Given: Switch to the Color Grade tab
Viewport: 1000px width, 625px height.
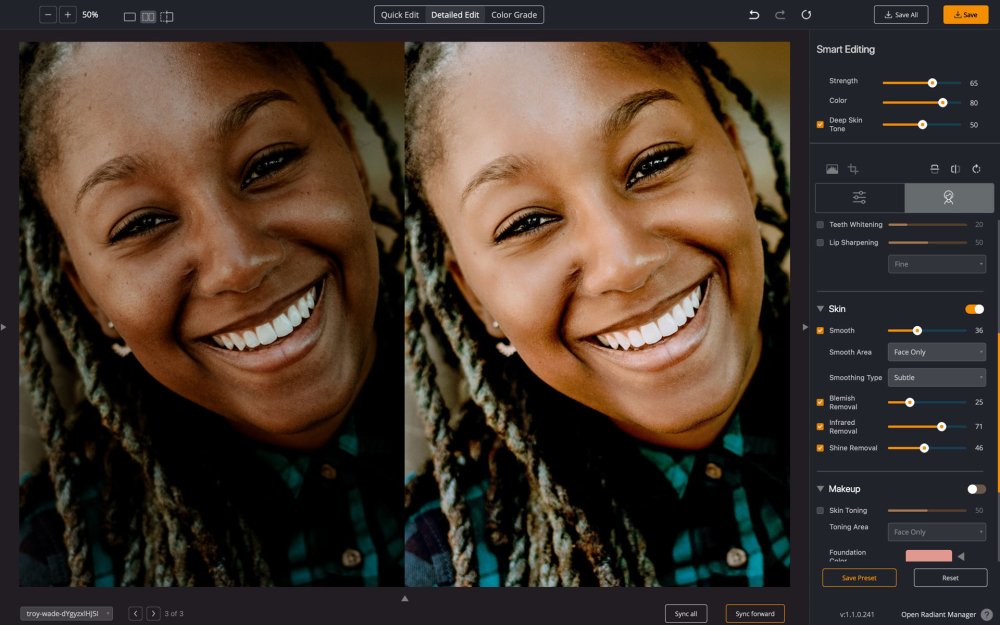Looking at the screenshot, I should [x=514, y=15].
